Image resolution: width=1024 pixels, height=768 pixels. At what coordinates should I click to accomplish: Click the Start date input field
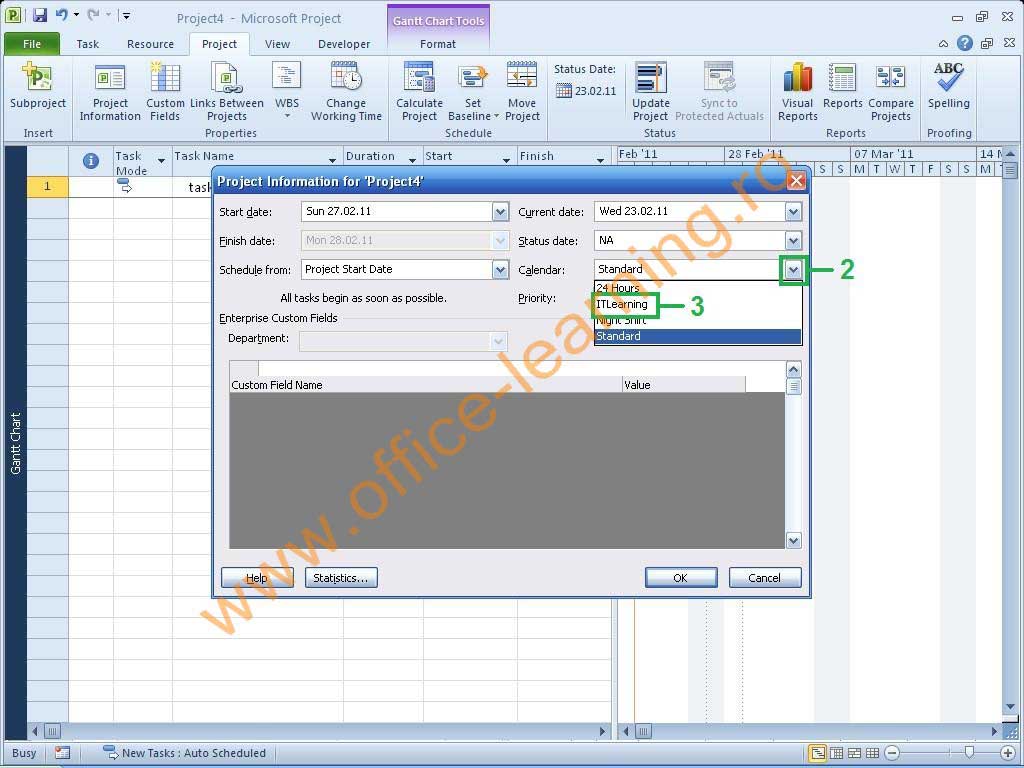click(x=397, y=212)
